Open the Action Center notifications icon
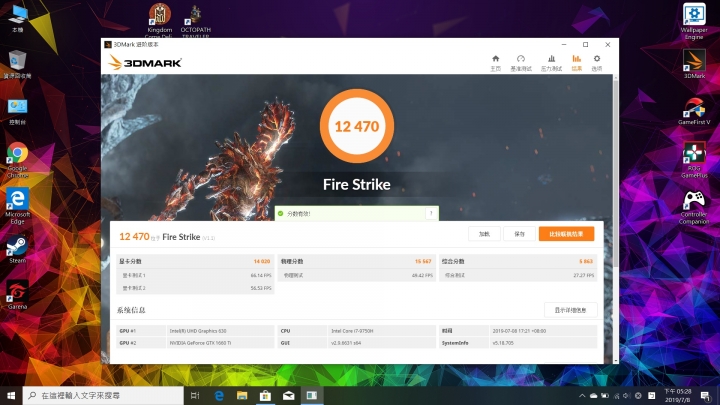The image size is (720, 405). click(x=706, y=395)
